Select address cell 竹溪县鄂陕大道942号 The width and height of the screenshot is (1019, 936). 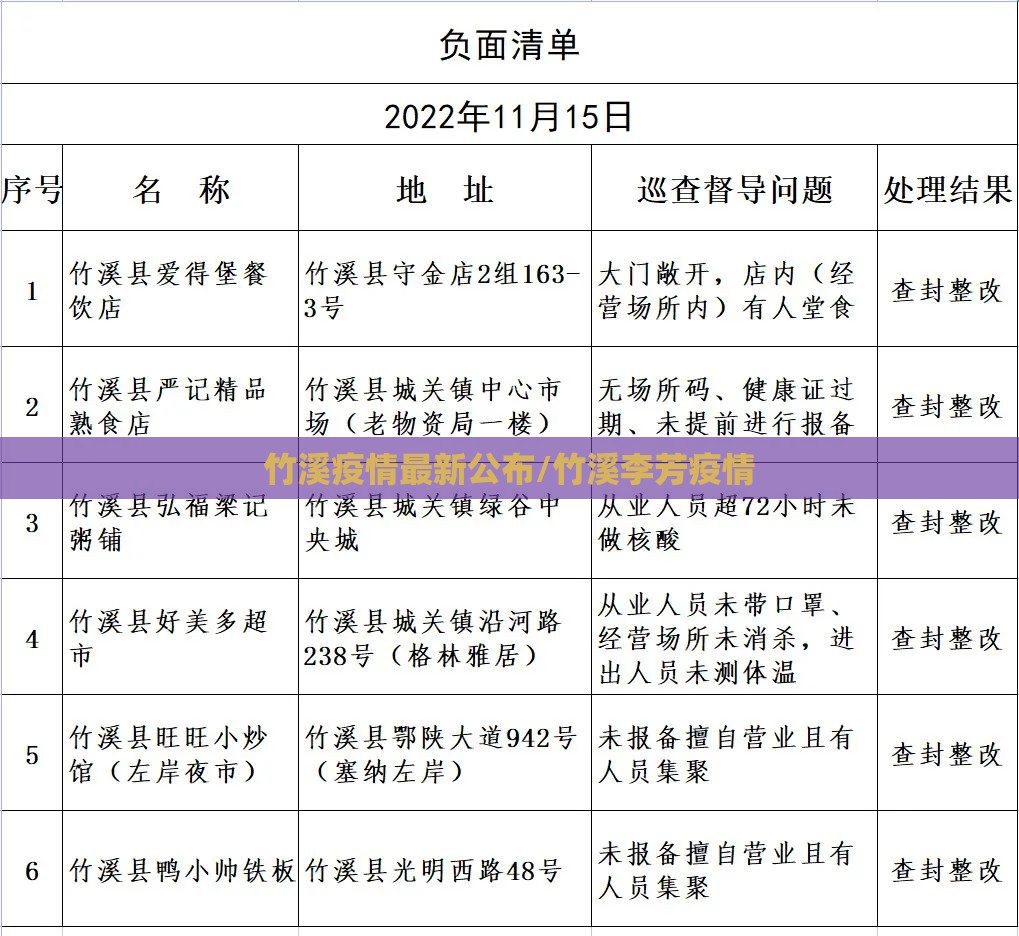click(x=445, y=753)
